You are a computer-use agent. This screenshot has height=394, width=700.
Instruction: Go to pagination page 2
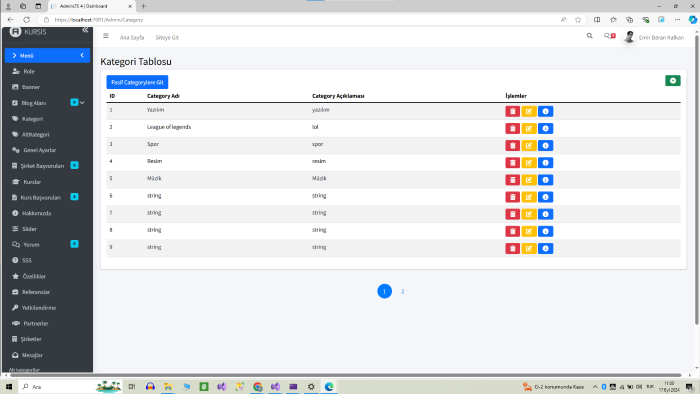click(x=402, y=291)
